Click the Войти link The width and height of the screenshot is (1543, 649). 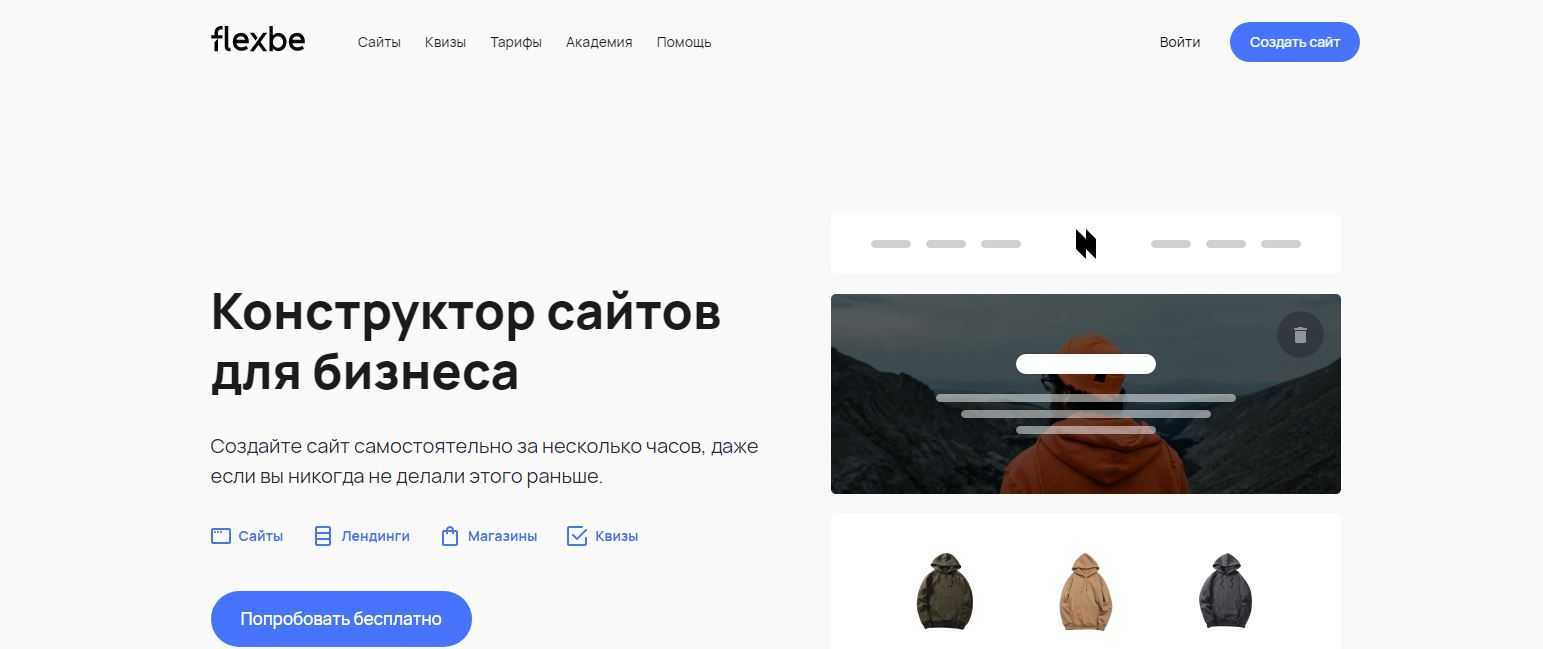(1180, 42)
